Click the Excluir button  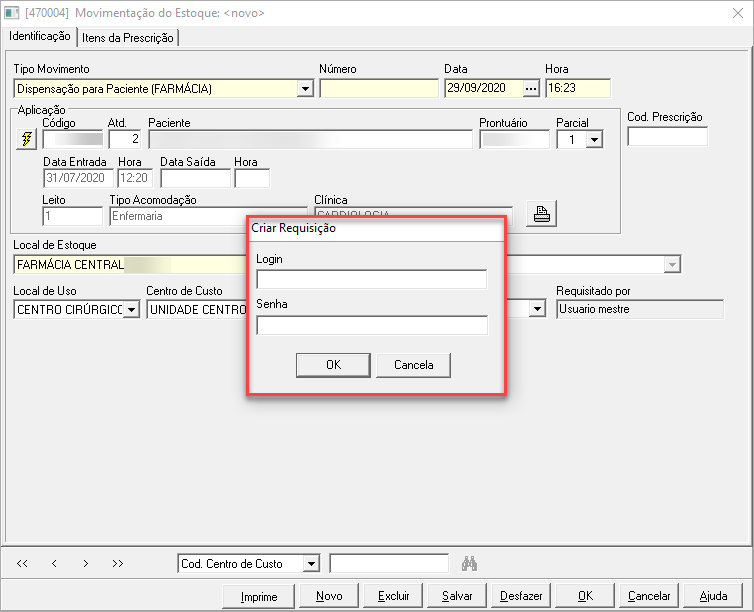393,596
